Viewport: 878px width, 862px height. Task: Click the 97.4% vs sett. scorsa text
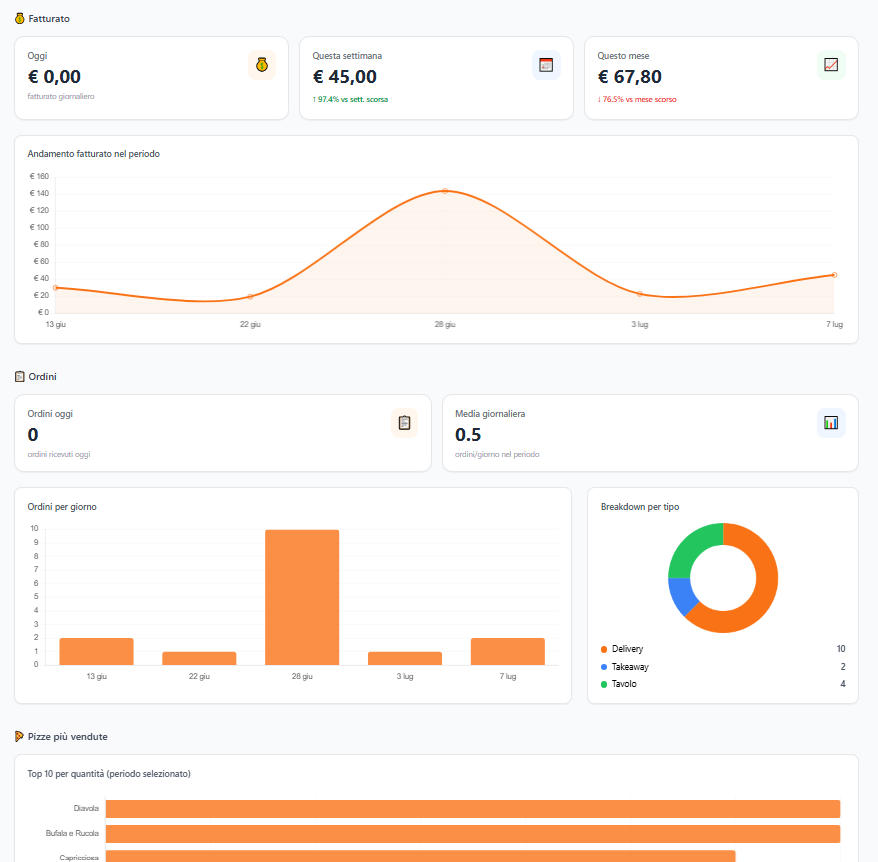351,99
